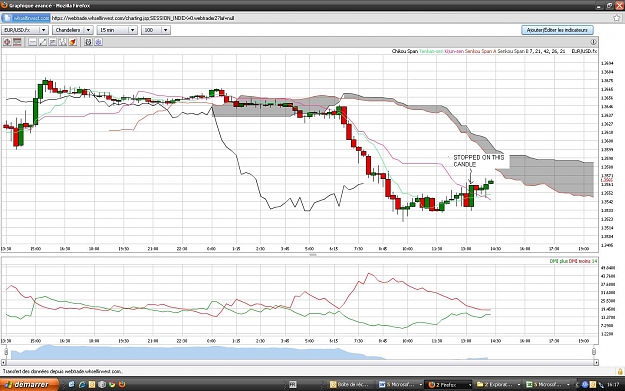Click the DMI plus legend label
The height and width of the screenshot is (391, 625).
pos(558,261)
